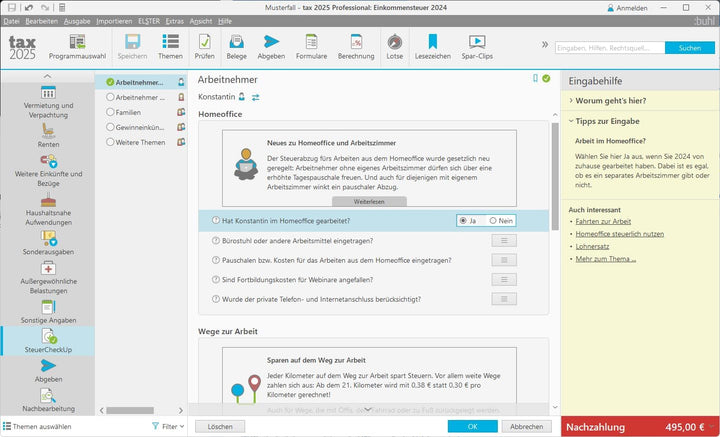Open Spar-Clips video tool

(477, 47)
